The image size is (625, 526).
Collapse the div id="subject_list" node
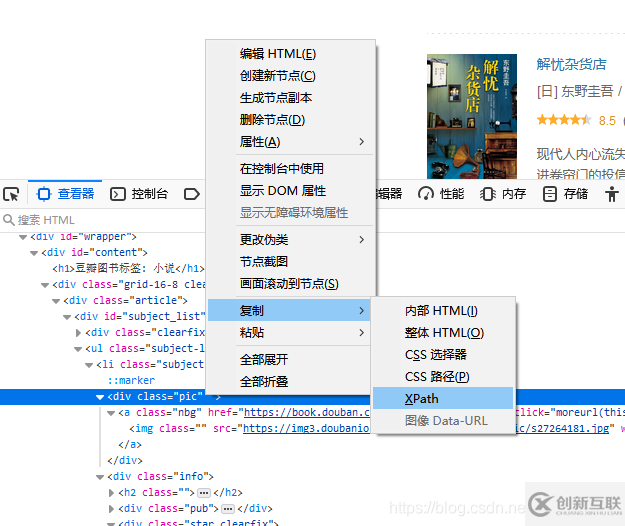pos(67,317)
